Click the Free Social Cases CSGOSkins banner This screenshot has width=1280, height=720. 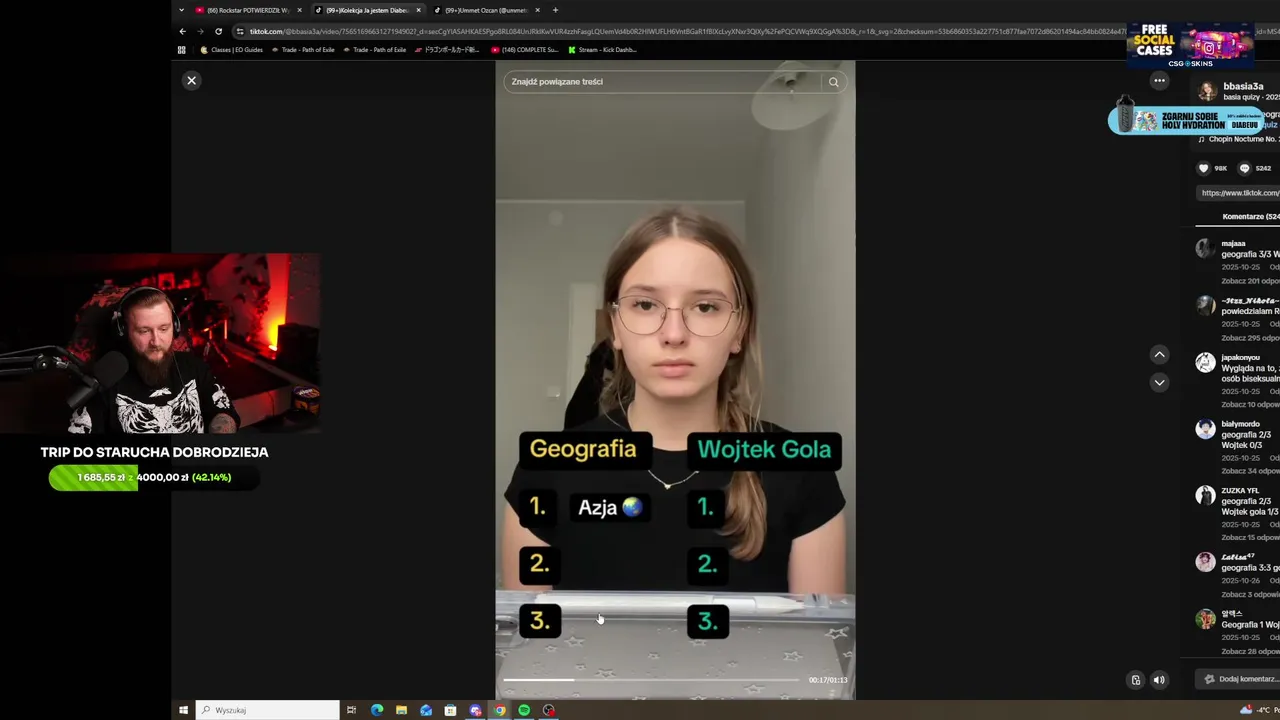pyautogui.click(x=1189, y=45)
